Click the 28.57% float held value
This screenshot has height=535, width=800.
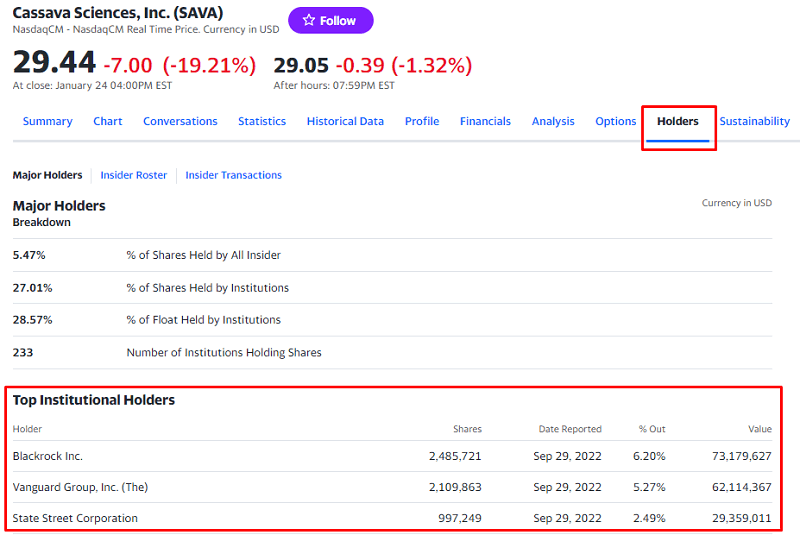33,320
